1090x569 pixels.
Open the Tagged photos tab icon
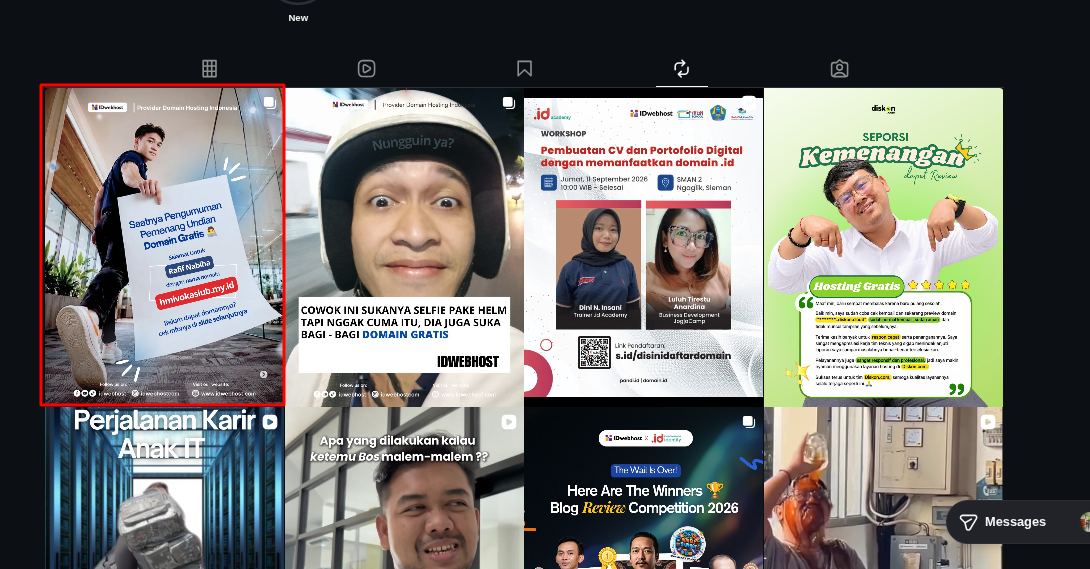(839, 69)
